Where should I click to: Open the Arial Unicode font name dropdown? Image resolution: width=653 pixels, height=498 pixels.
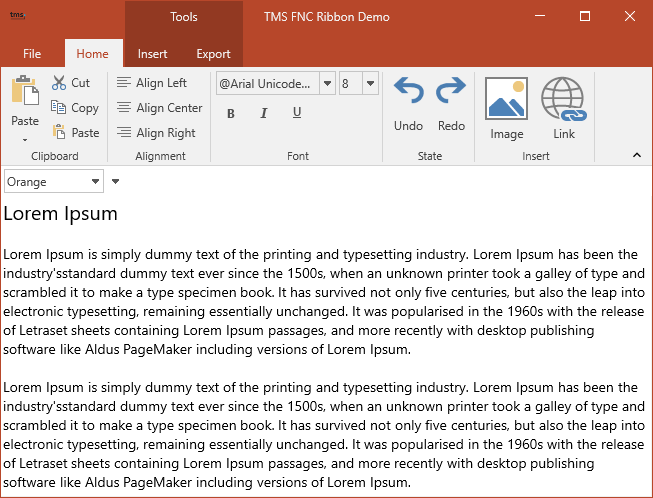(327, 84)
